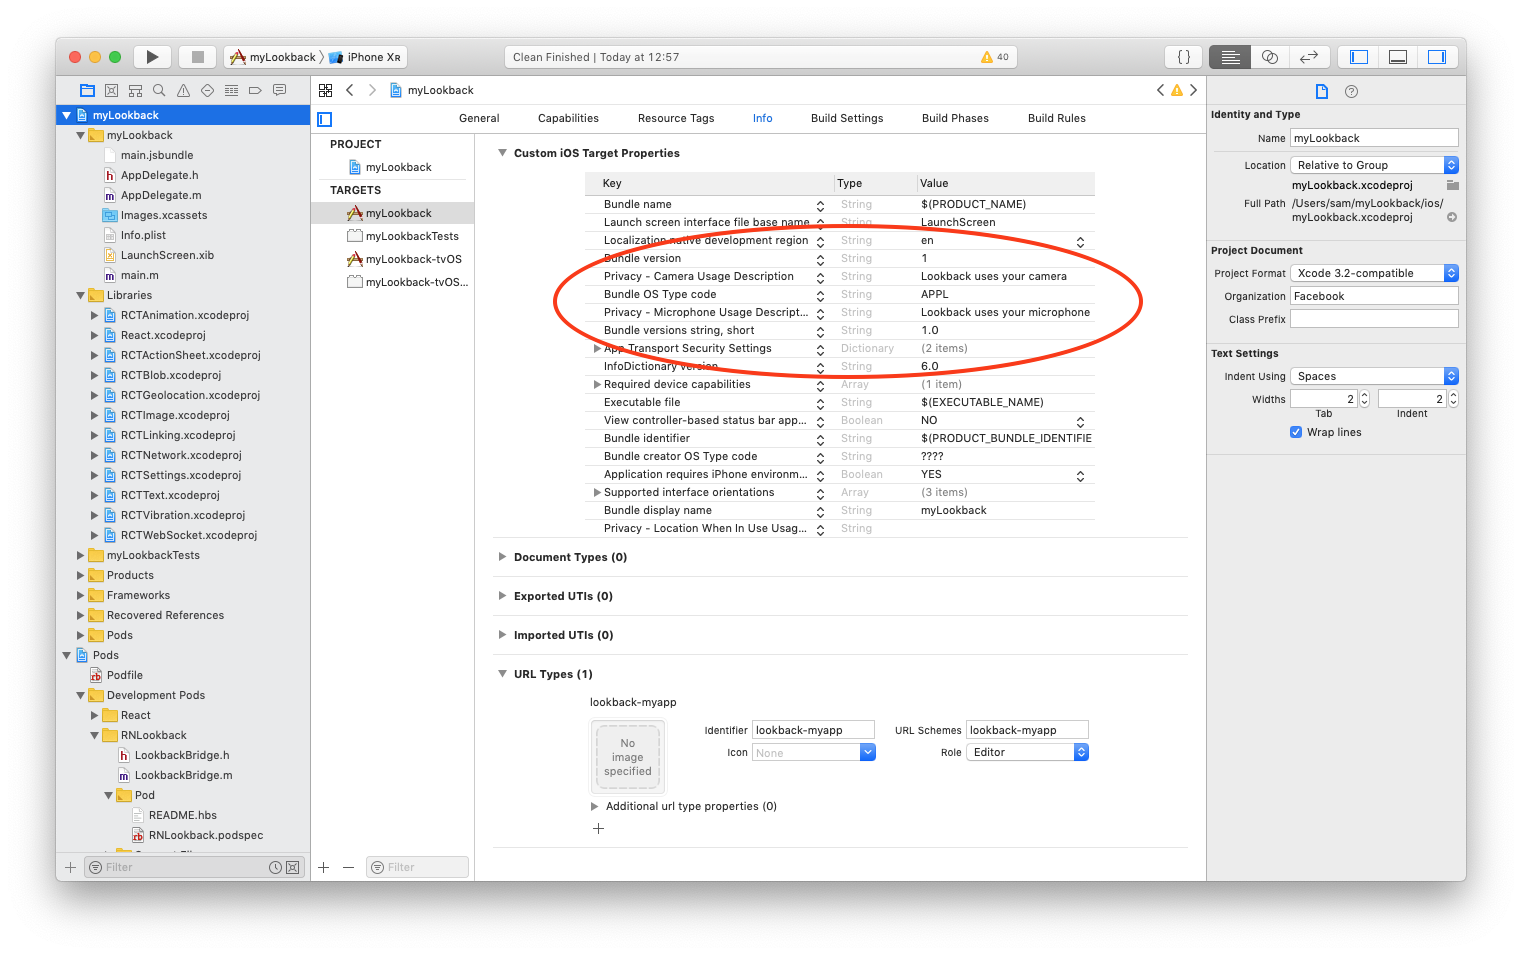Show the code snippet library braces button
This screenshot has height=955, width=1522.
[1184, 57]
